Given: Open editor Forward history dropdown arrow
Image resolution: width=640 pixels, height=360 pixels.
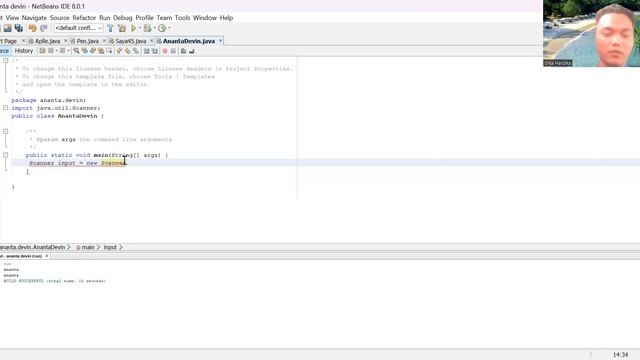Looking at the screenshot, I should (68, 51).
